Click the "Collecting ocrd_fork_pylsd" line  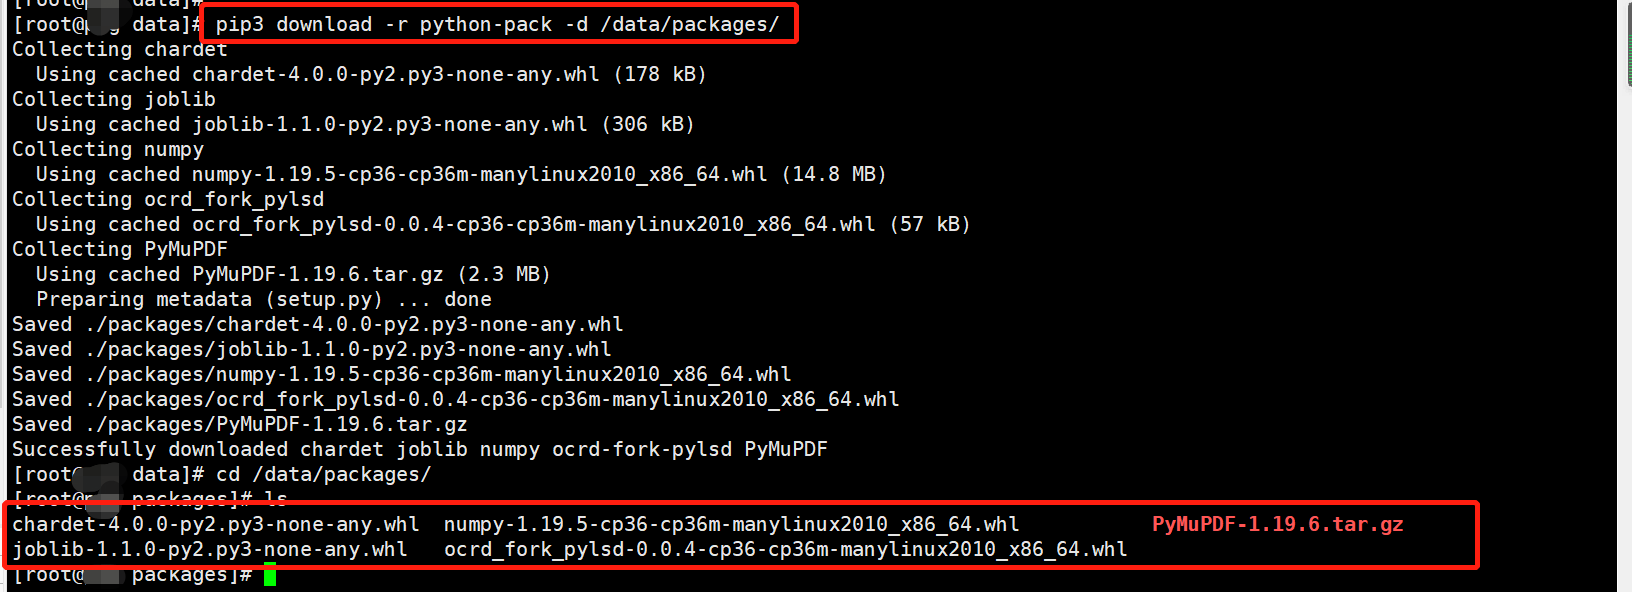pos(167,199)
